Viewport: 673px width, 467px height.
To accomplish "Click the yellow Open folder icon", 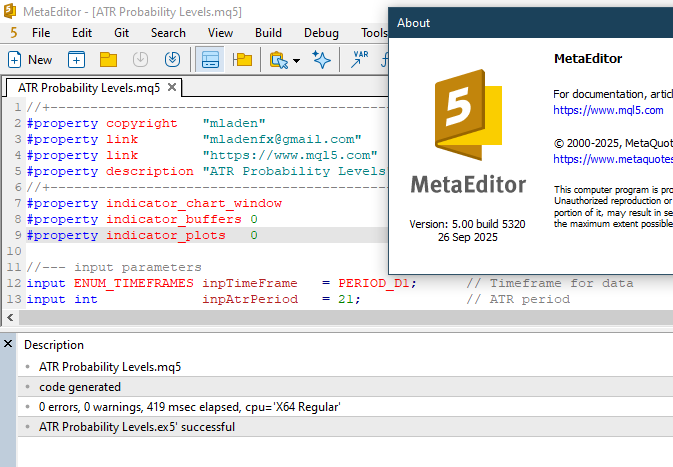I will (108, 60).
